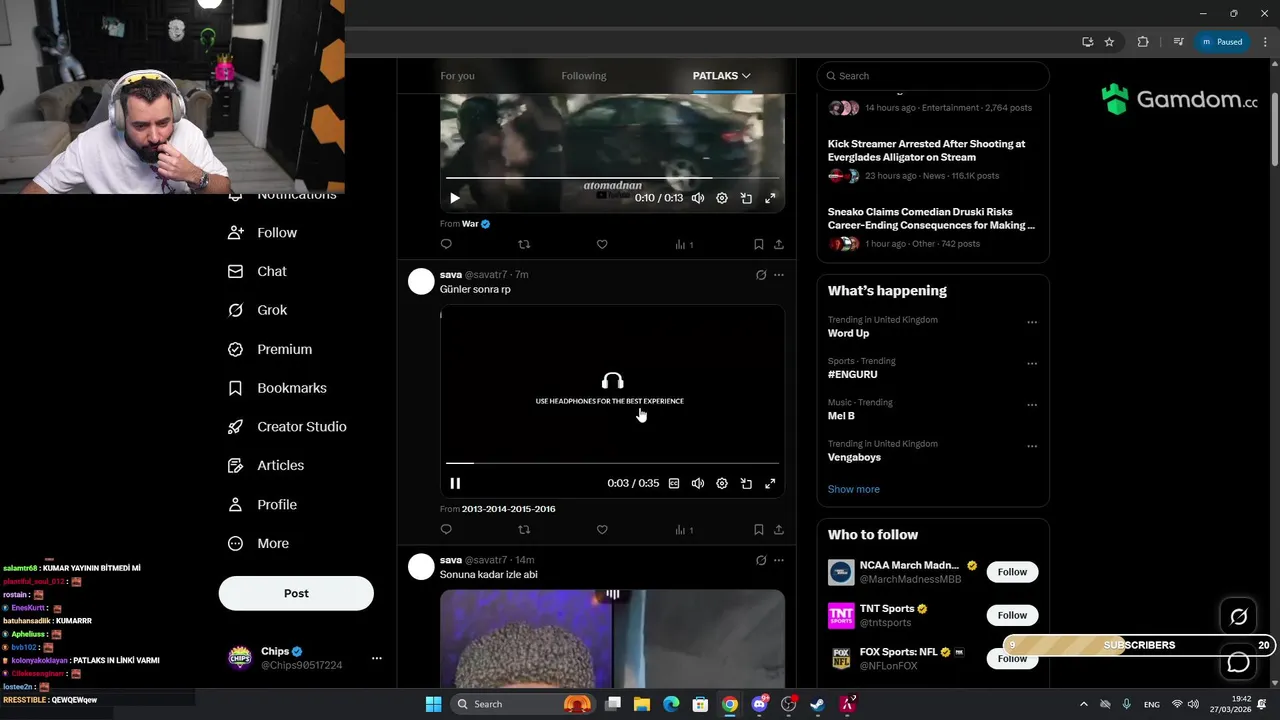Enter fullscreen on the 0:13 video

click(x=770, y=198)
